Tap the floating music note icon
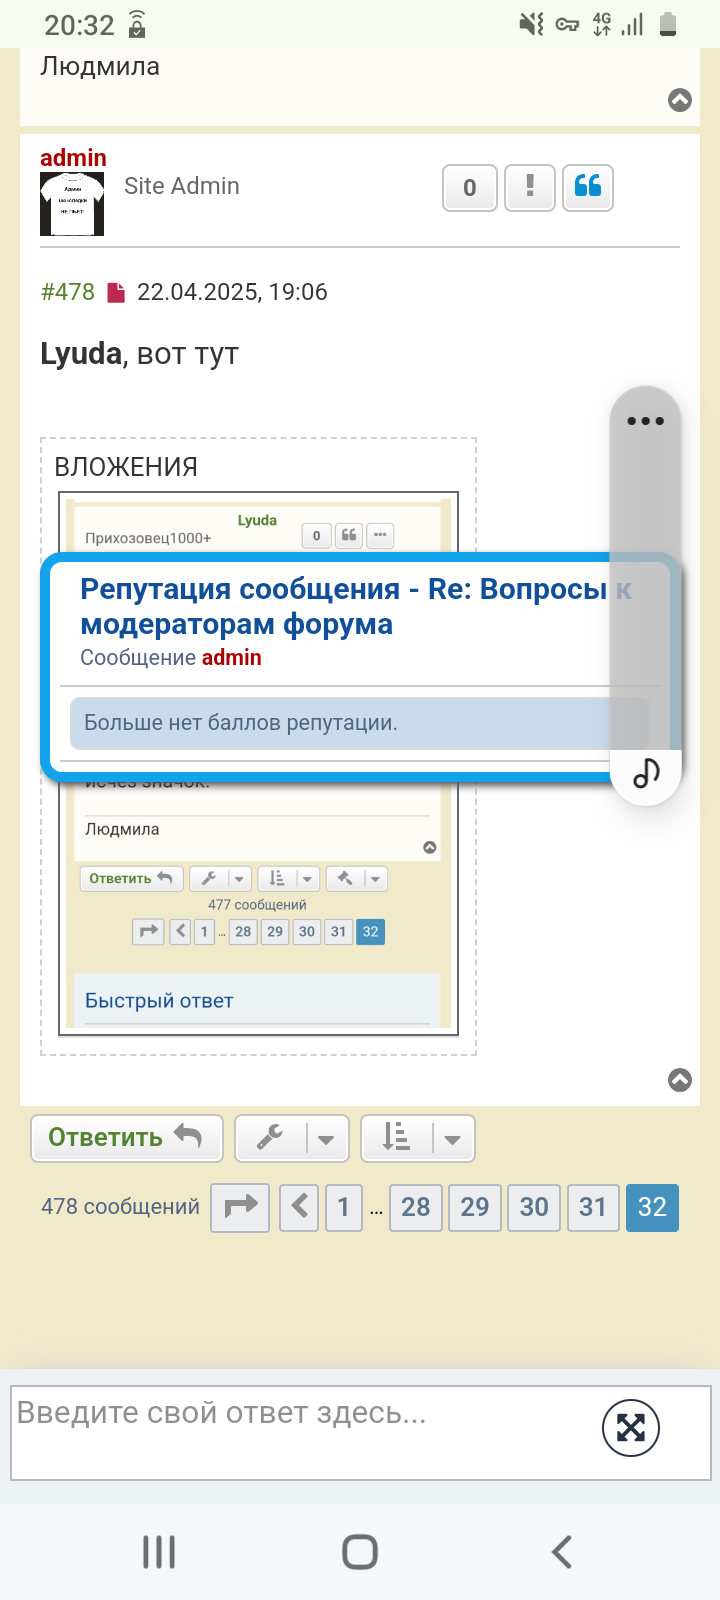Screen dimensions: 720x1600 click(x=646, y=772)
